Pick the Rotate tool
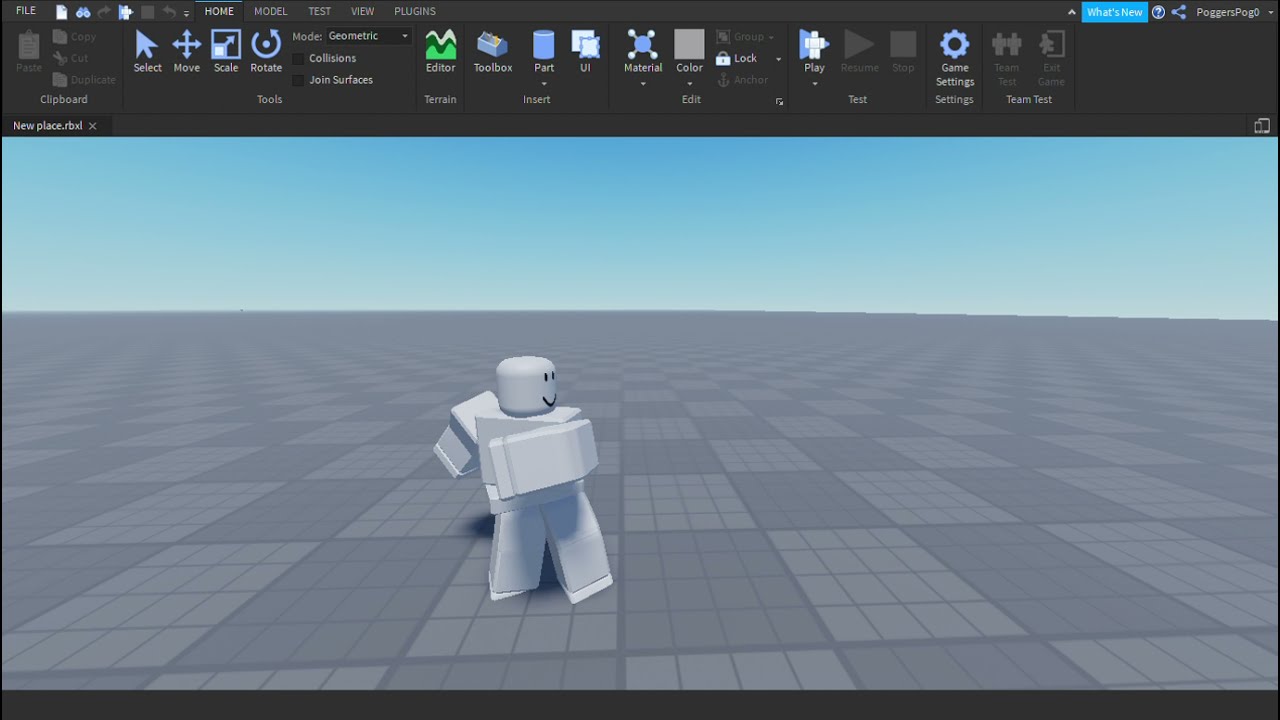This screenshot has width=1280, height=720. click(266, 51)
